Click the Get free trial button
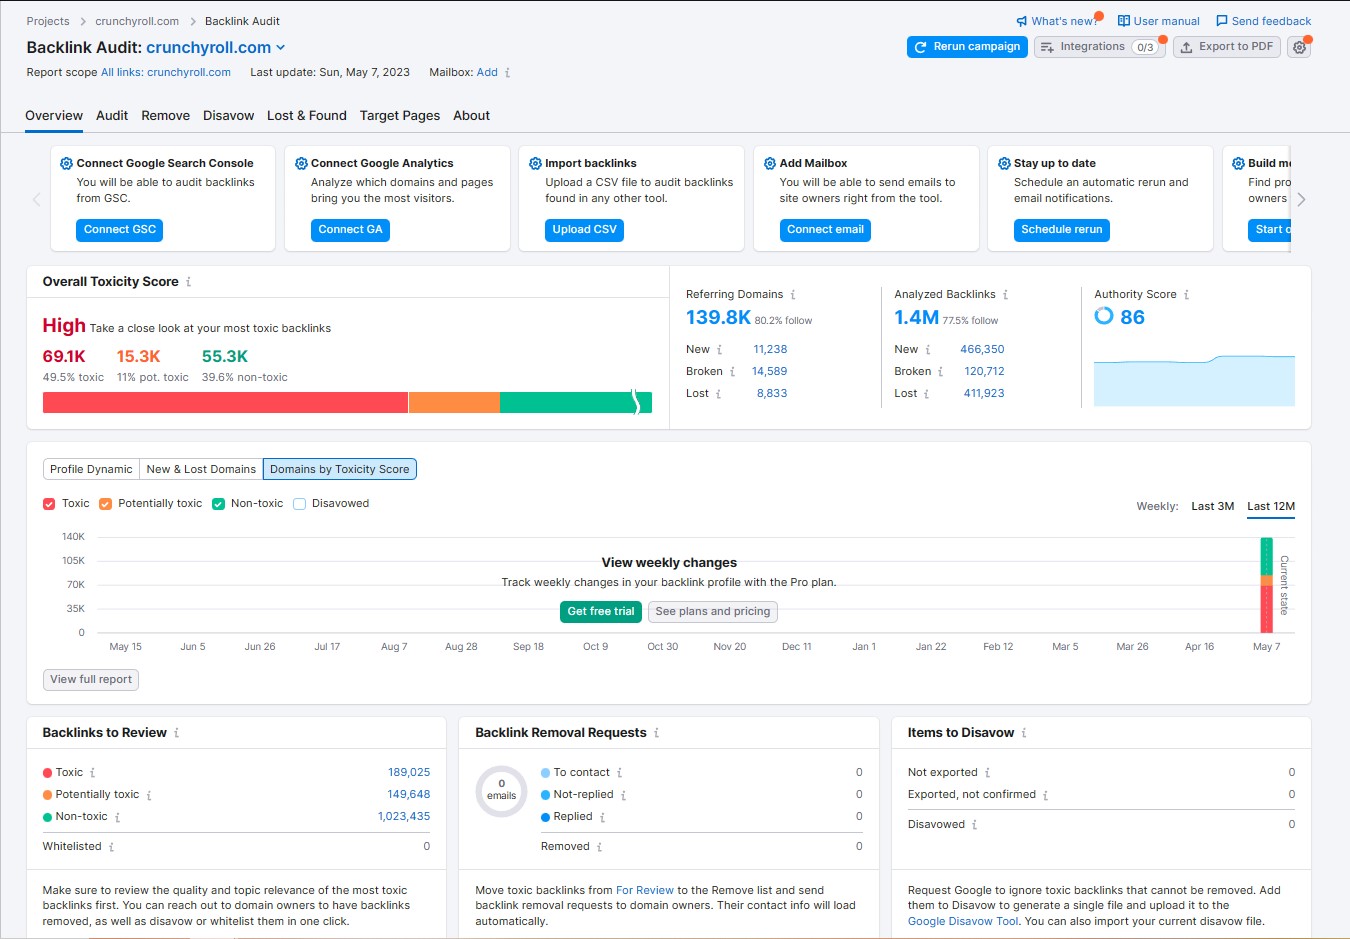This screenshot has height=939, width=1350. click(x=601, y=612)
